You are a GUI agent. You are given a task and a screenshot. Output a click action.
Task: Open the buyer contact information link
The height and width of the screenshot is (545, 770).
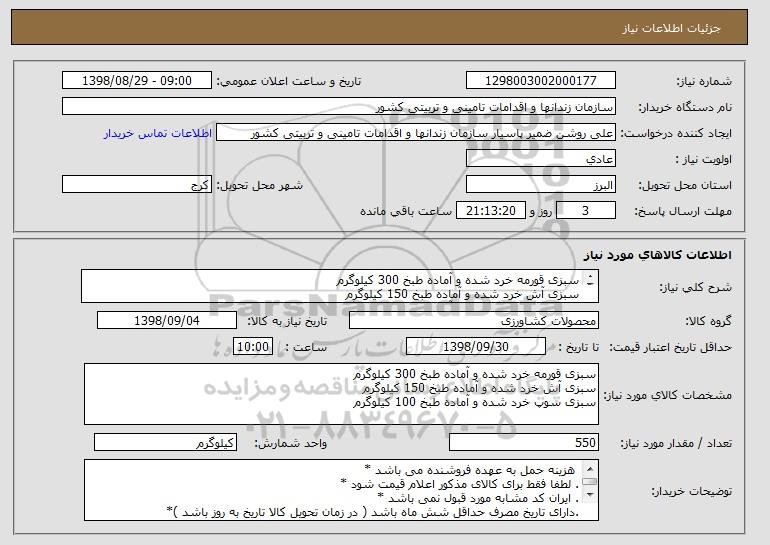[158, 134]
